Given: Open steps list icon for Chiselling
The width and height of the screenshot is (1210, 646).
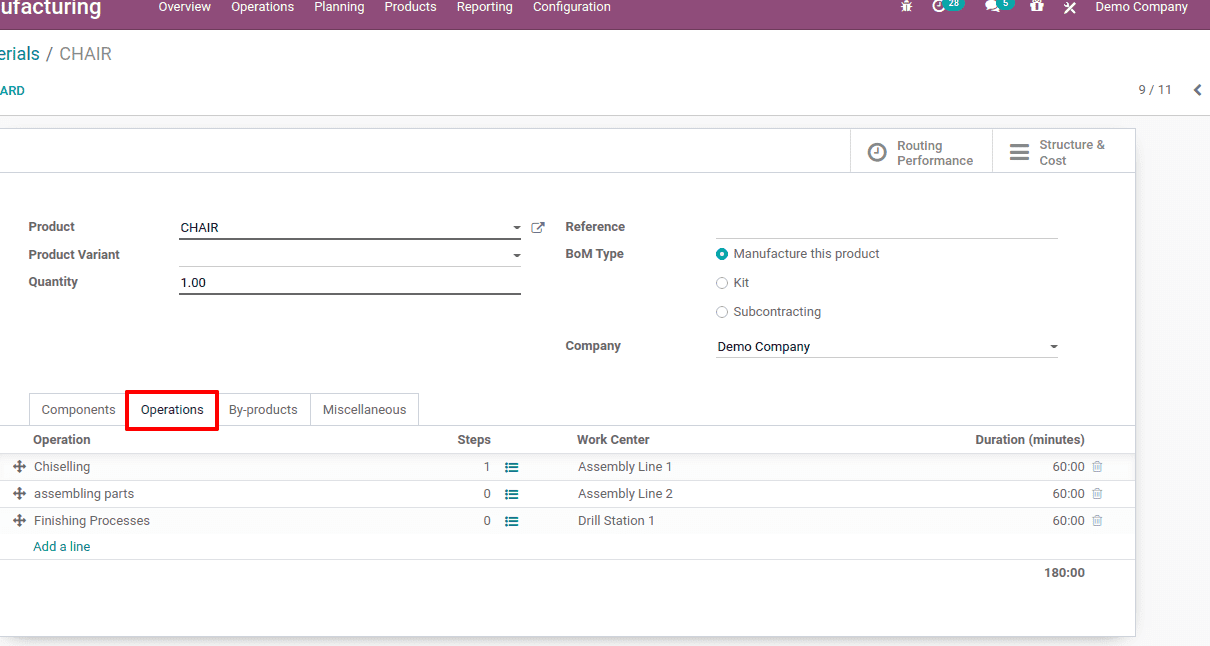Looking at the screenshot, I should (512, 467).
